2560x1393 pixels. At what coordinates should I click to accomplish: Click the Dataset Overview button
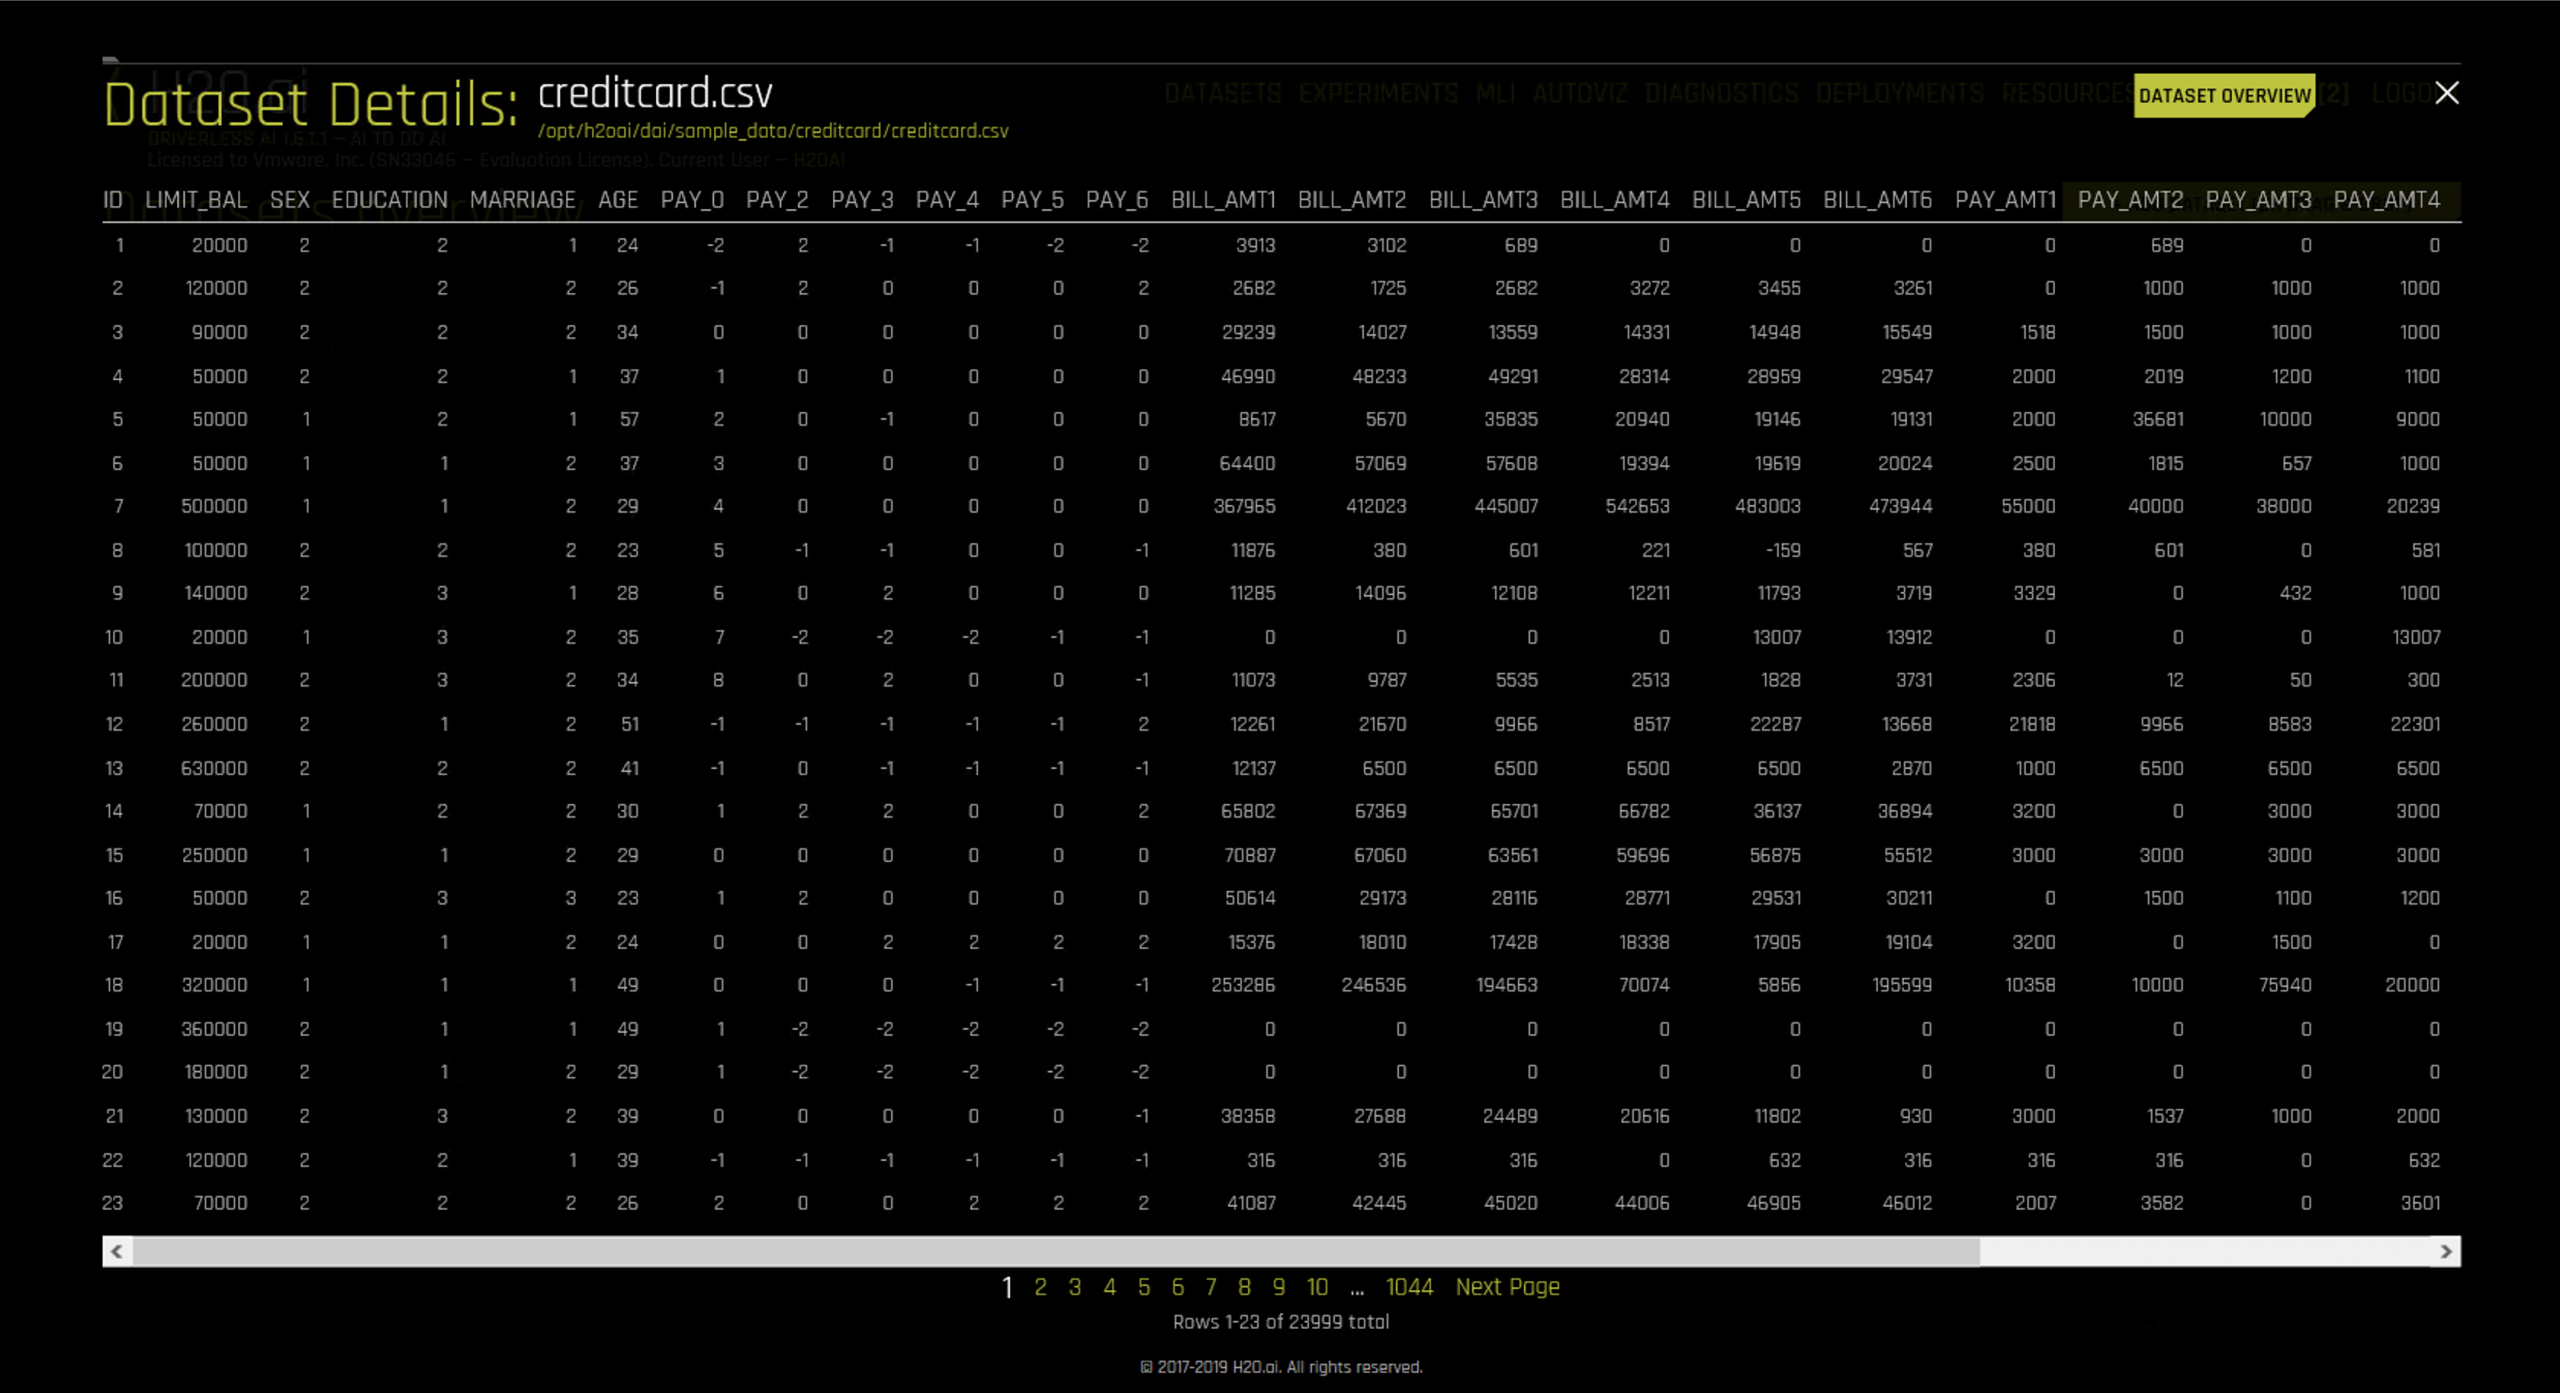[x=2223, y=96]
